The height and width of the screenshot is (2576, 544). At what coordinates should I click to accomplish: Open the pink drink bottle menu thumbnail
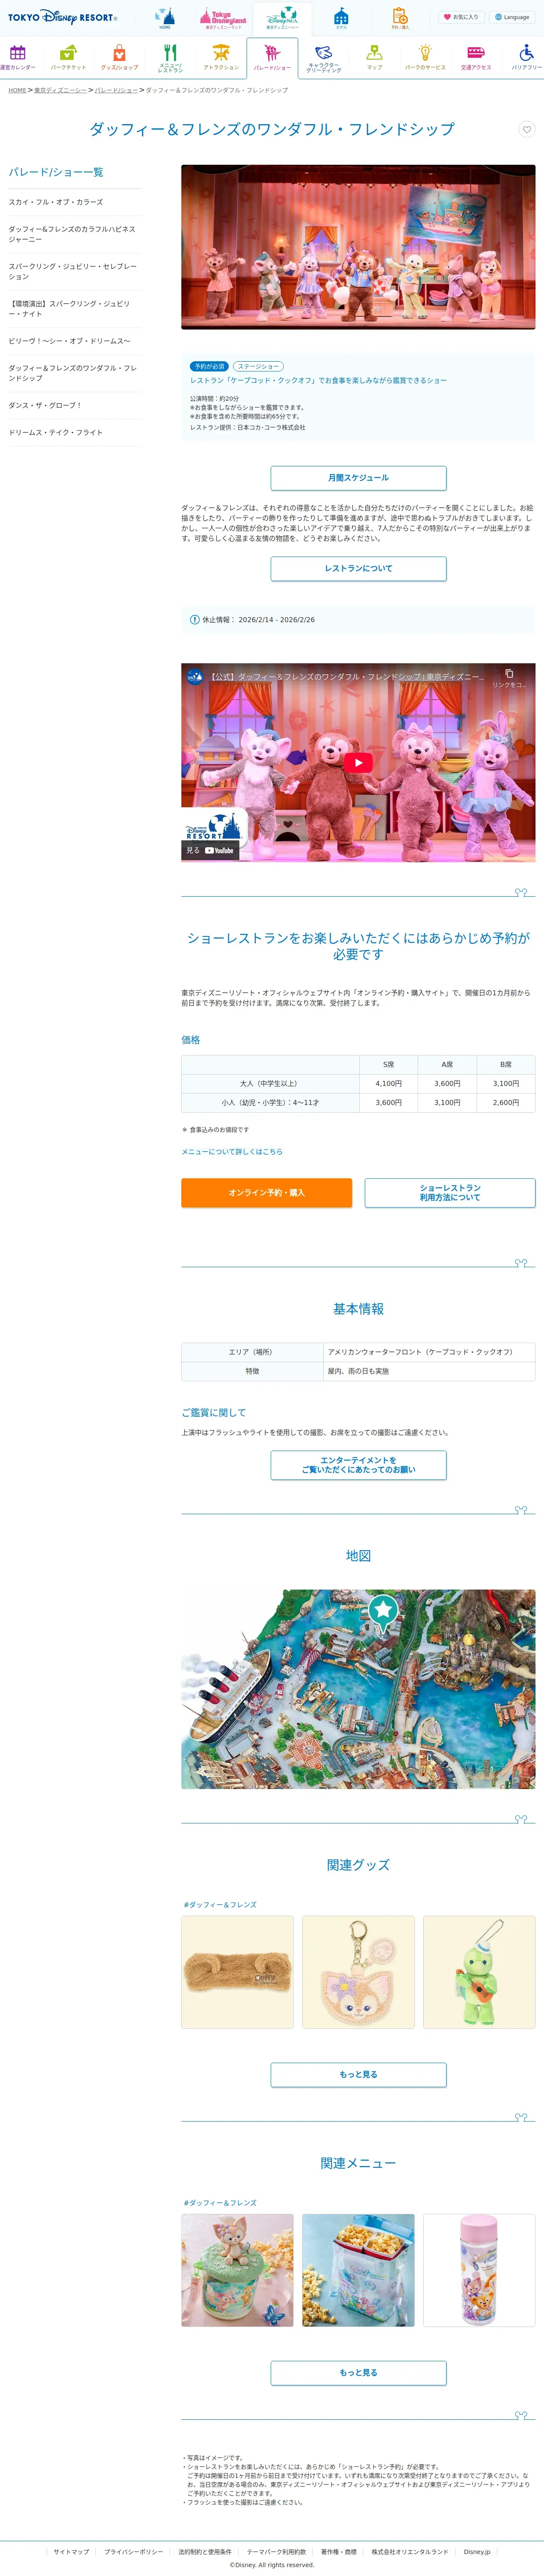click(x=479, y=2270)
